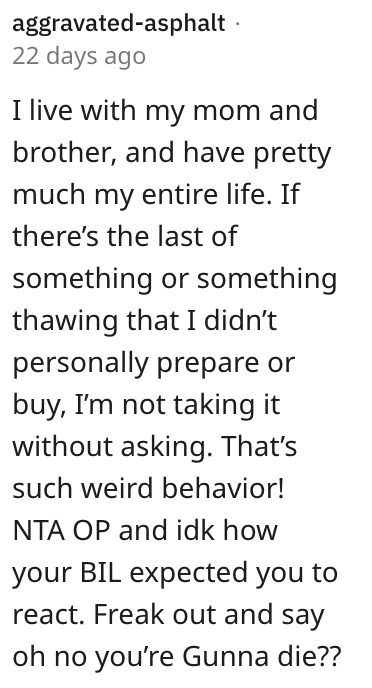Click the phrase "expected you to"
This screenshot has height=688, width=372.
point(234,574)
